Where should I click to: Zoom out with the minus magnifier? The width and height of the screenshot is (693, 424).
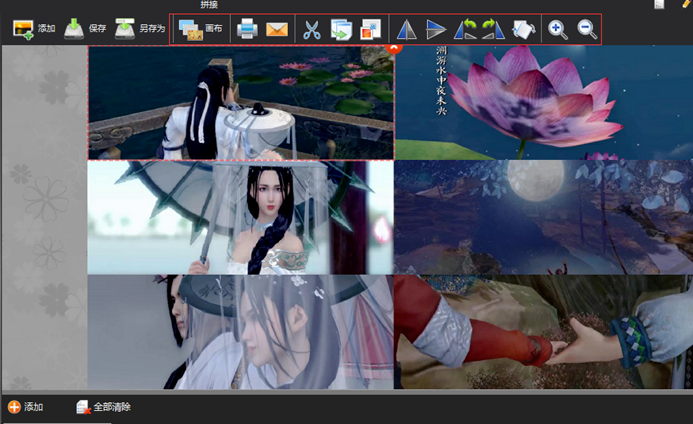(x=587, y=29)
